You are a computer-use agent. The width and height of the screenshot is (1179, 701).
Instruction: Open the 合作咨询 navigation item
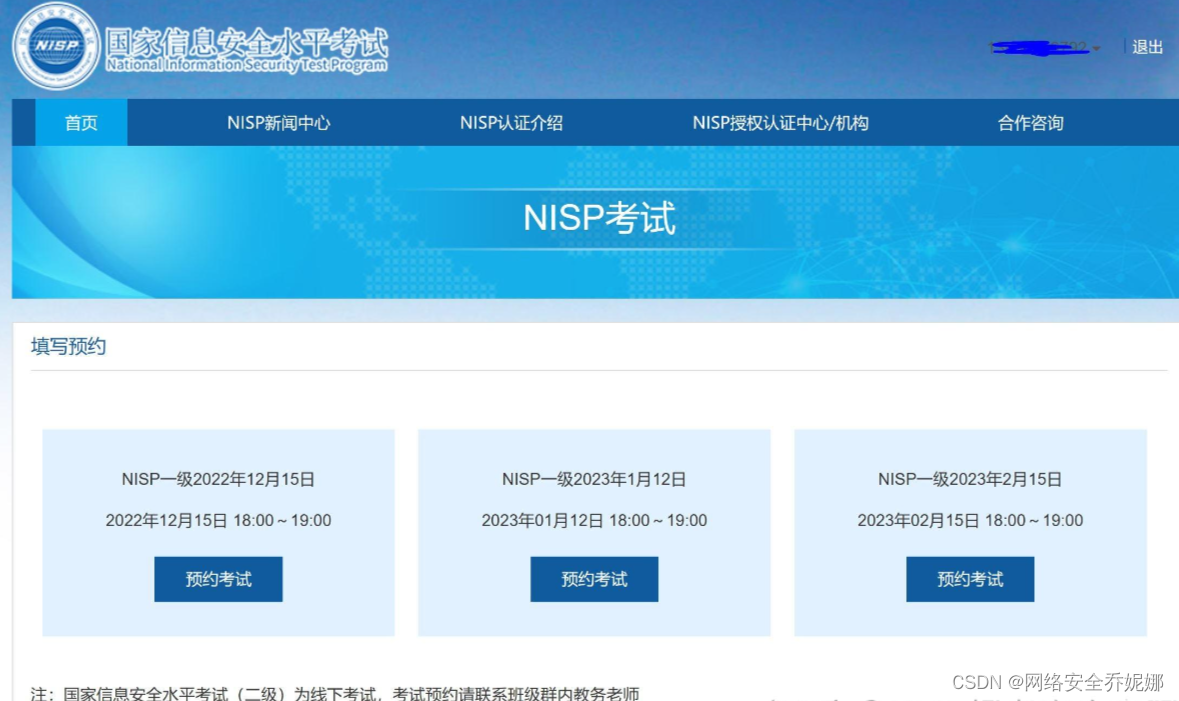tap(1030, 122)
